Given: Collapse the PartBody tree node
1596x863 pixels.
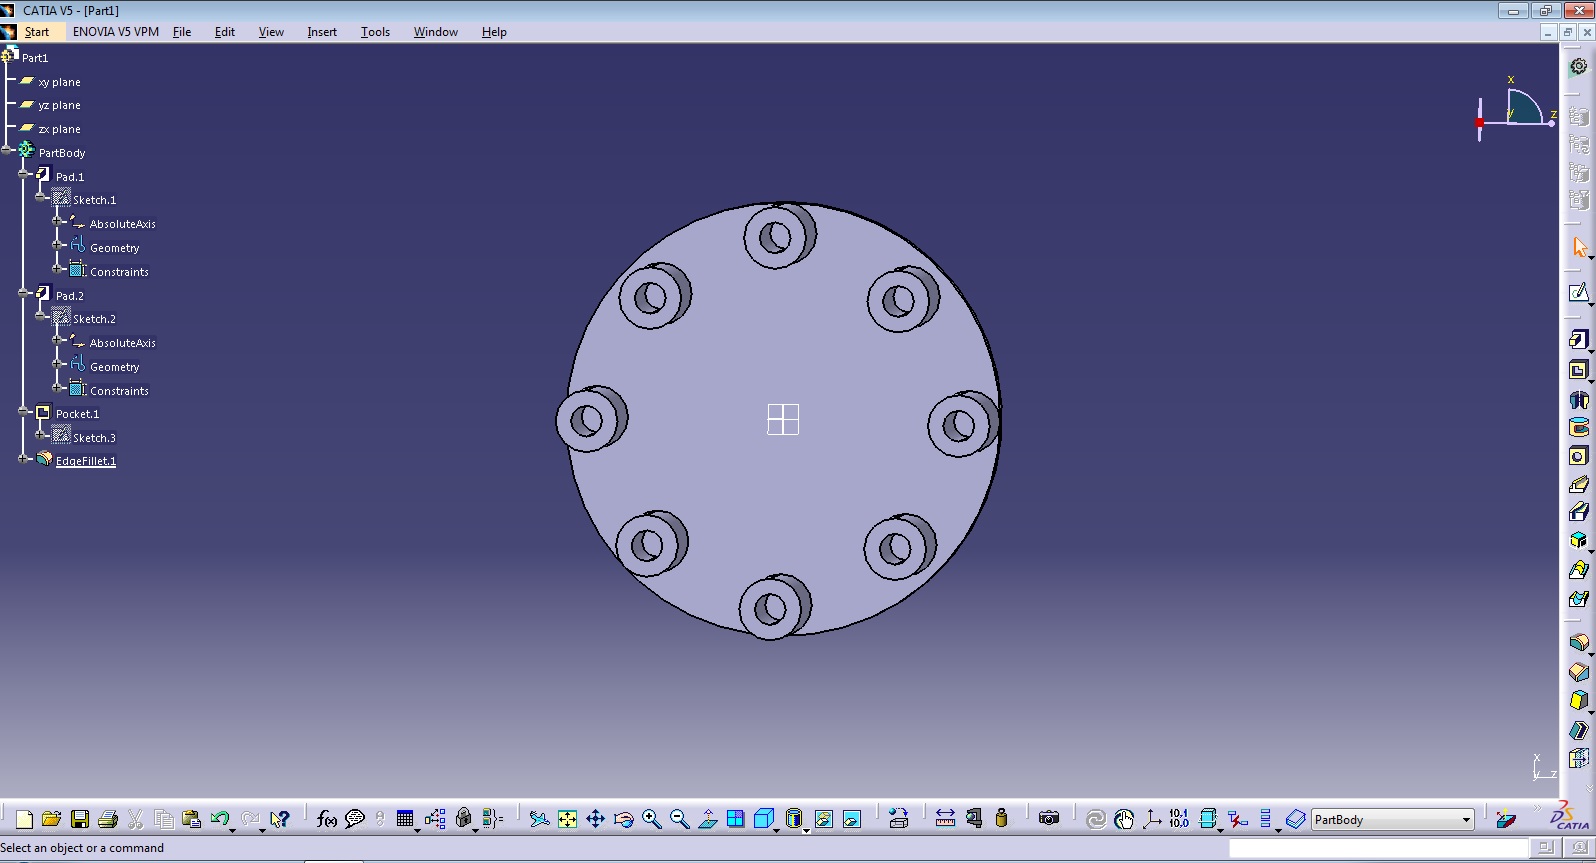Looking at the screenshot, I should 7,151.
